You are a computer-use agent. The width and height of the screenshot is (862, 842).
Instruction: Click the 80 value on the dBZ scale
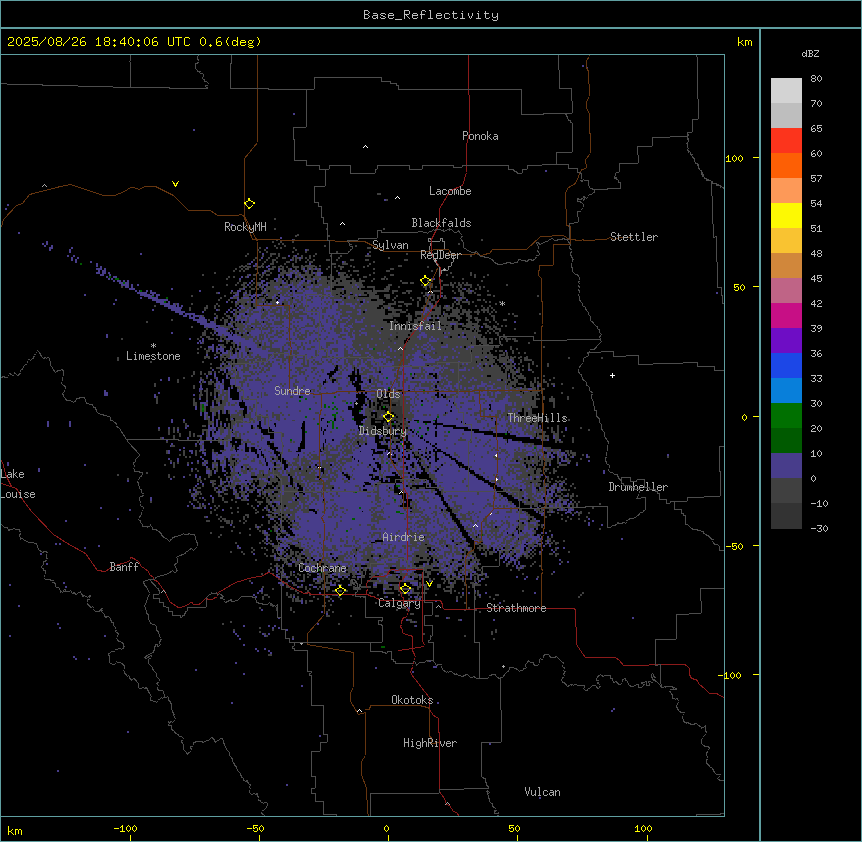pos(816,79)
